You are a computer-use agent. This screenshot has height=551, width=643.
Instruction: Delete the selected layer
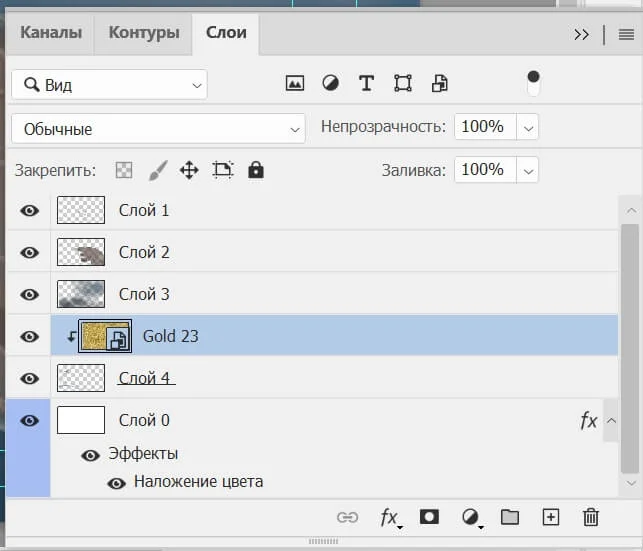pyautogui.click(x=591, y=517)
